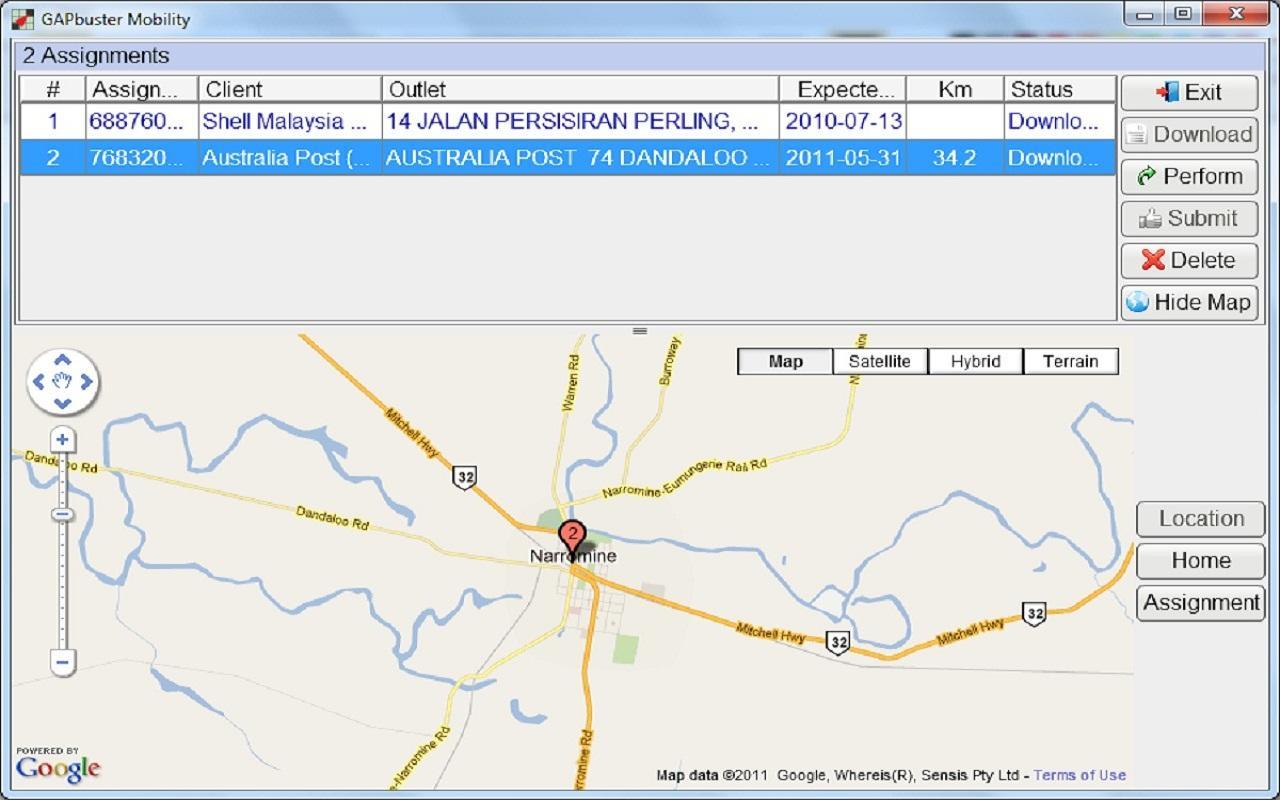The width and height of the screenshot is (1280, 800).
Task: Pan the map up with arrow control
Action: 62,360
